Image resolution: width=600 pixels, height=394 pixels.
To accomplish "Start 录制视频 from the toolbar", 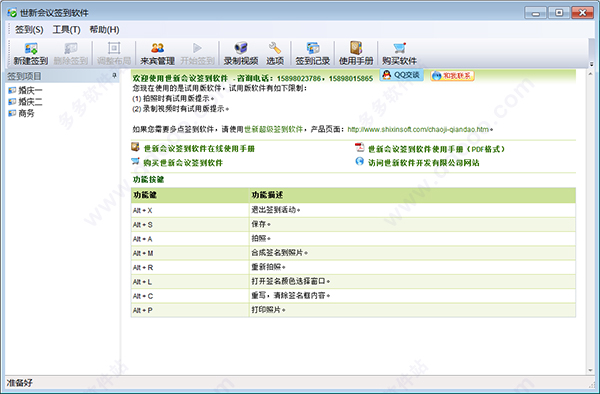I will [x=241, y=53].
